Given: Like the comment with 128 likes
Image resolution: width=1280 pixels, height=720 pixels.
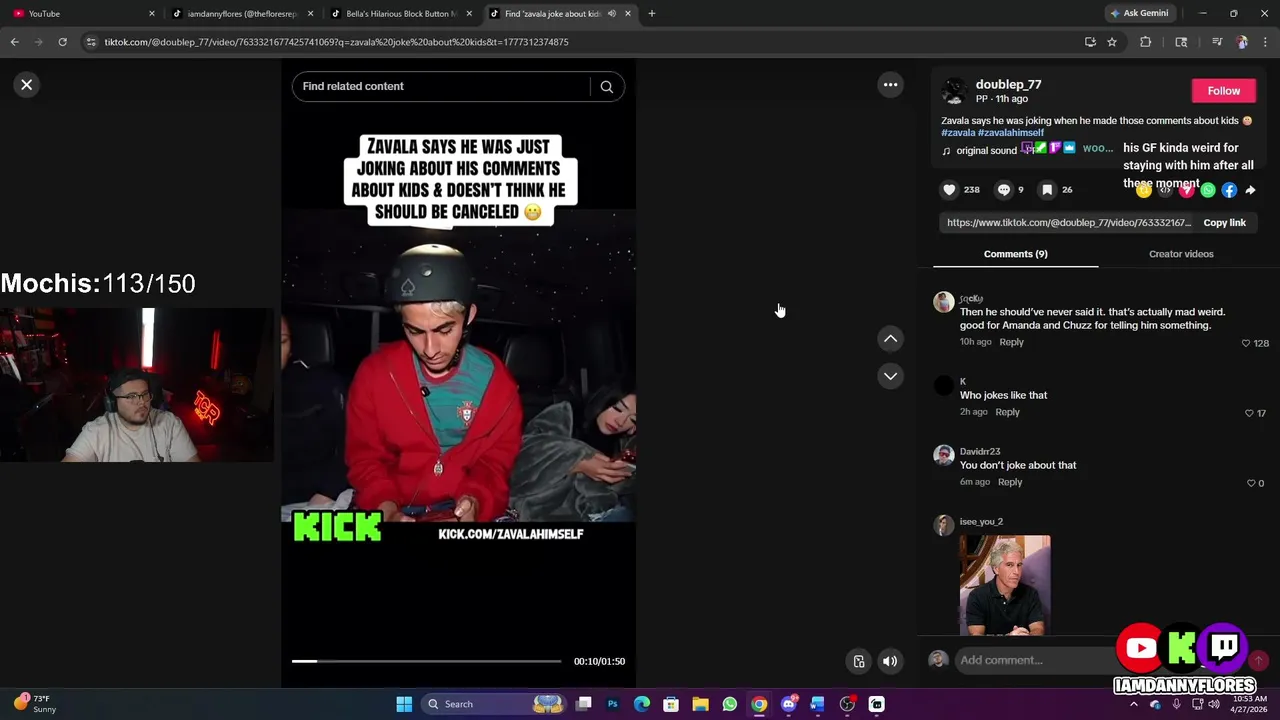Looking at the screenshot, I should (x=1246, y=343).
